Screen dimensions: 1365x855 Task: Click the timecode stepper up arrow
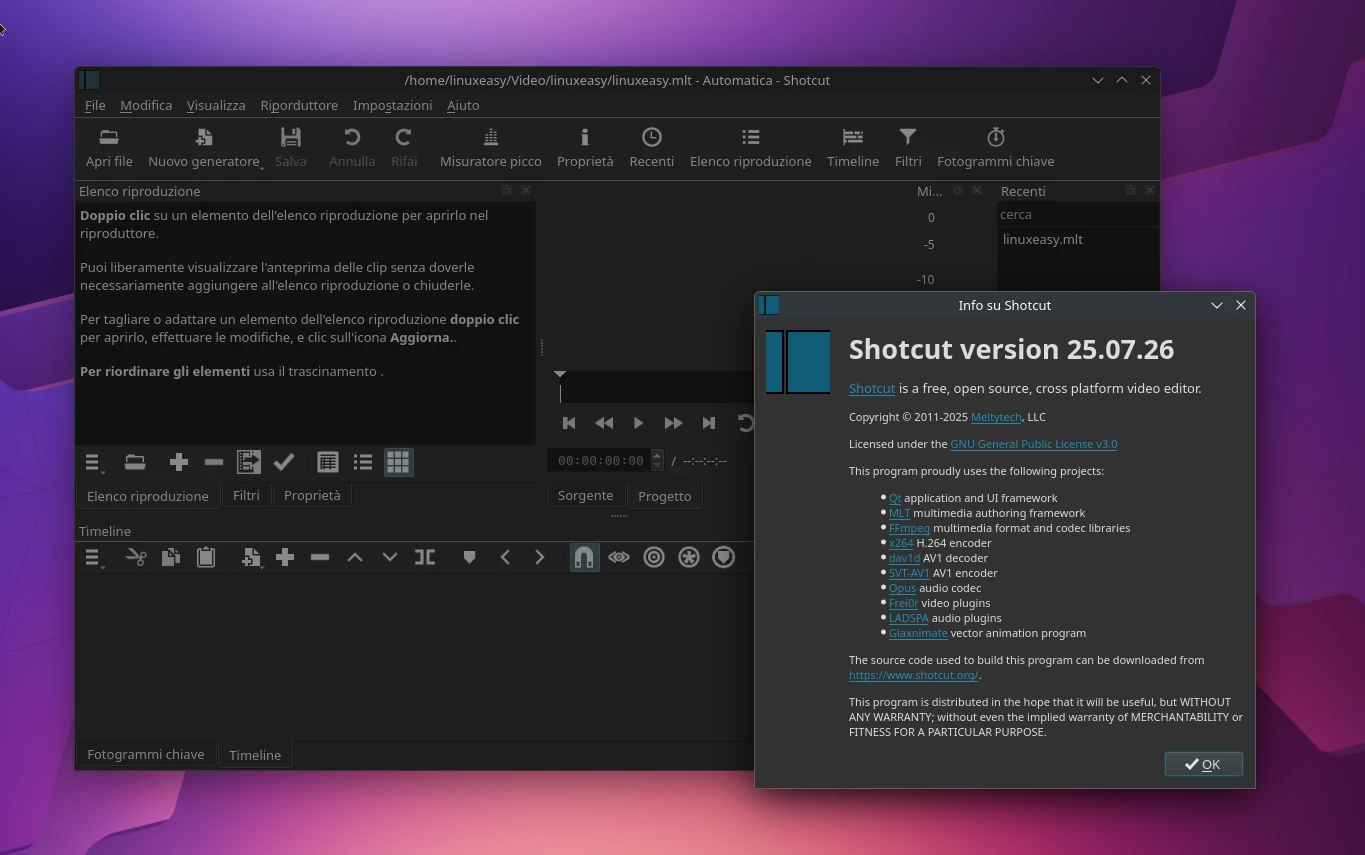click(657, 455)
